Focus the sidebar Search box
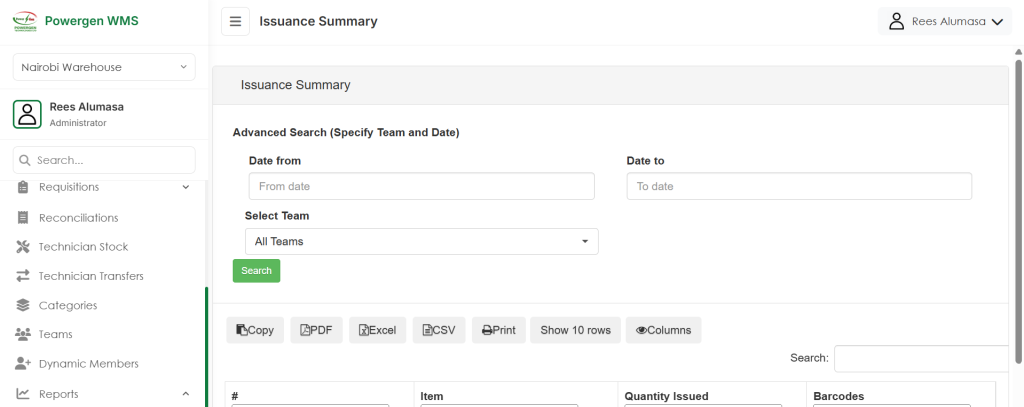 tap(104, 160)
